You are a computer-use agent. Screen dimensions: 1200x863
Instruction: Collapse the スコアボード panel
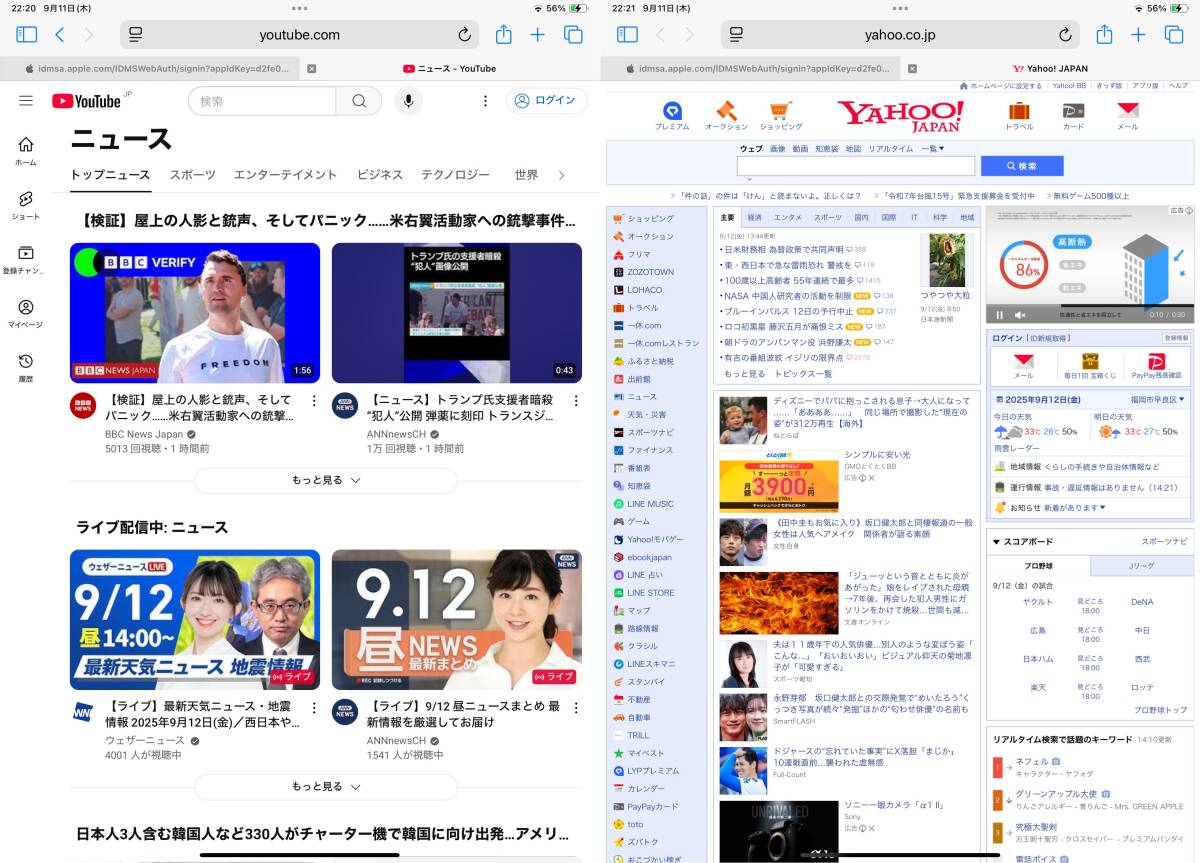pos(997,542)
